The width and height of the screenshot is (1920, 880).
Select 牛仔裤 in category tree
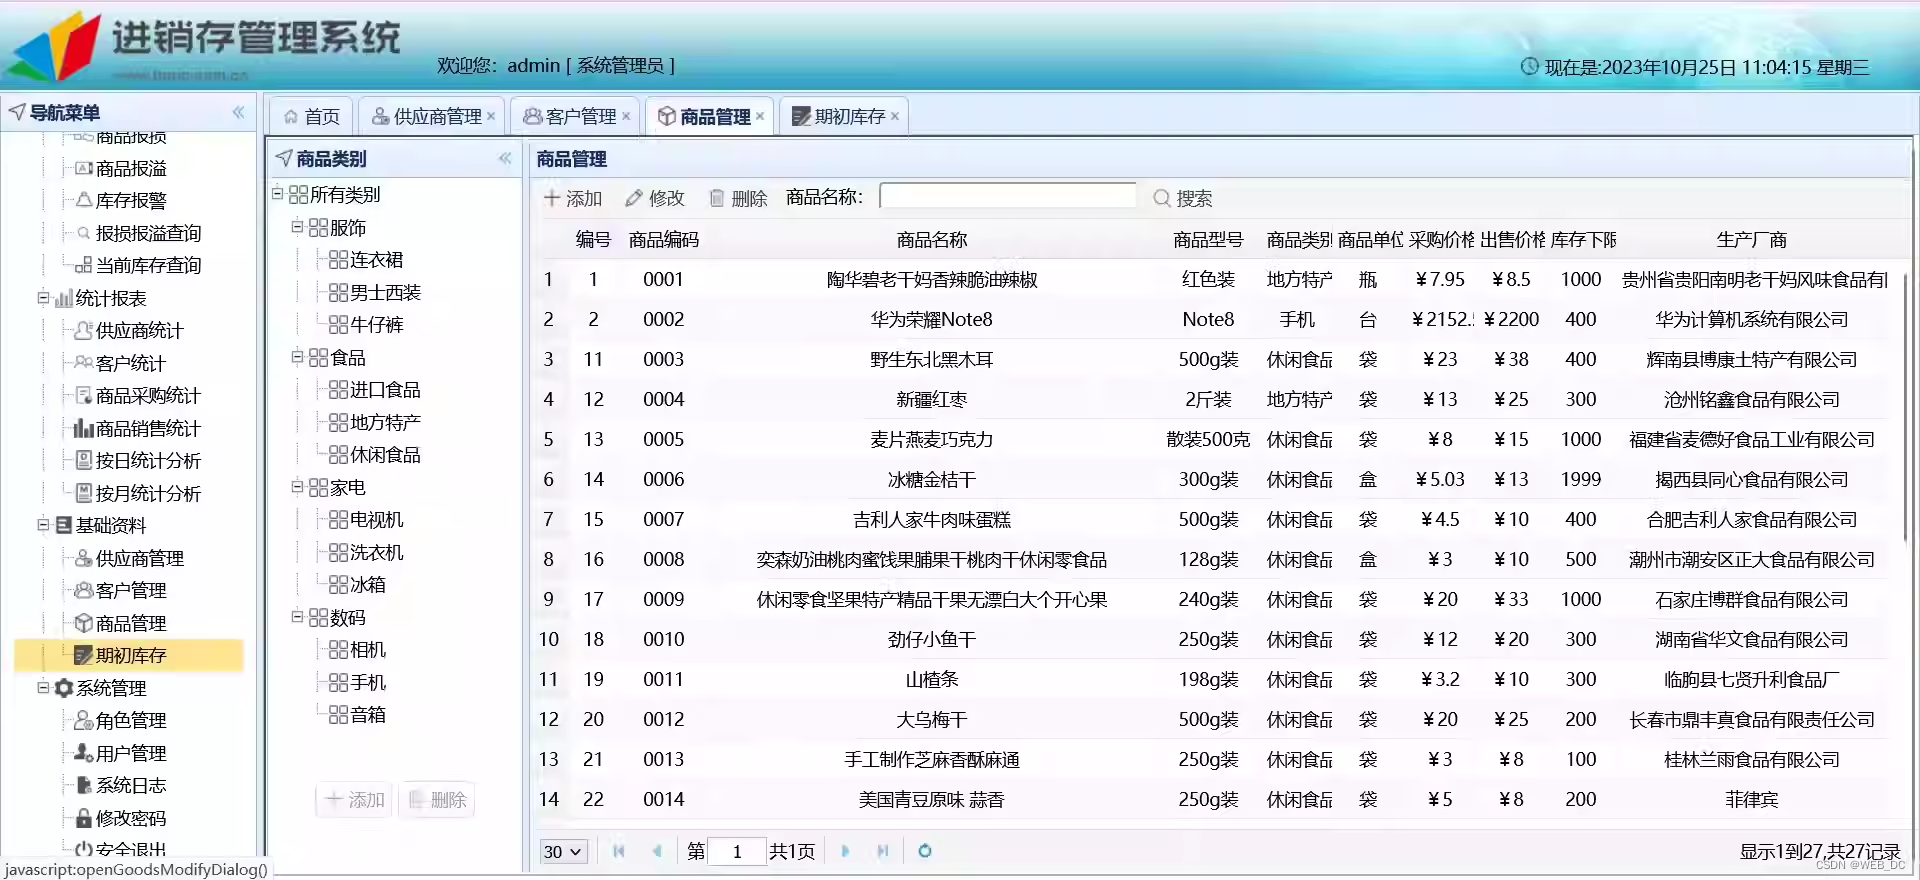(376, 325)
